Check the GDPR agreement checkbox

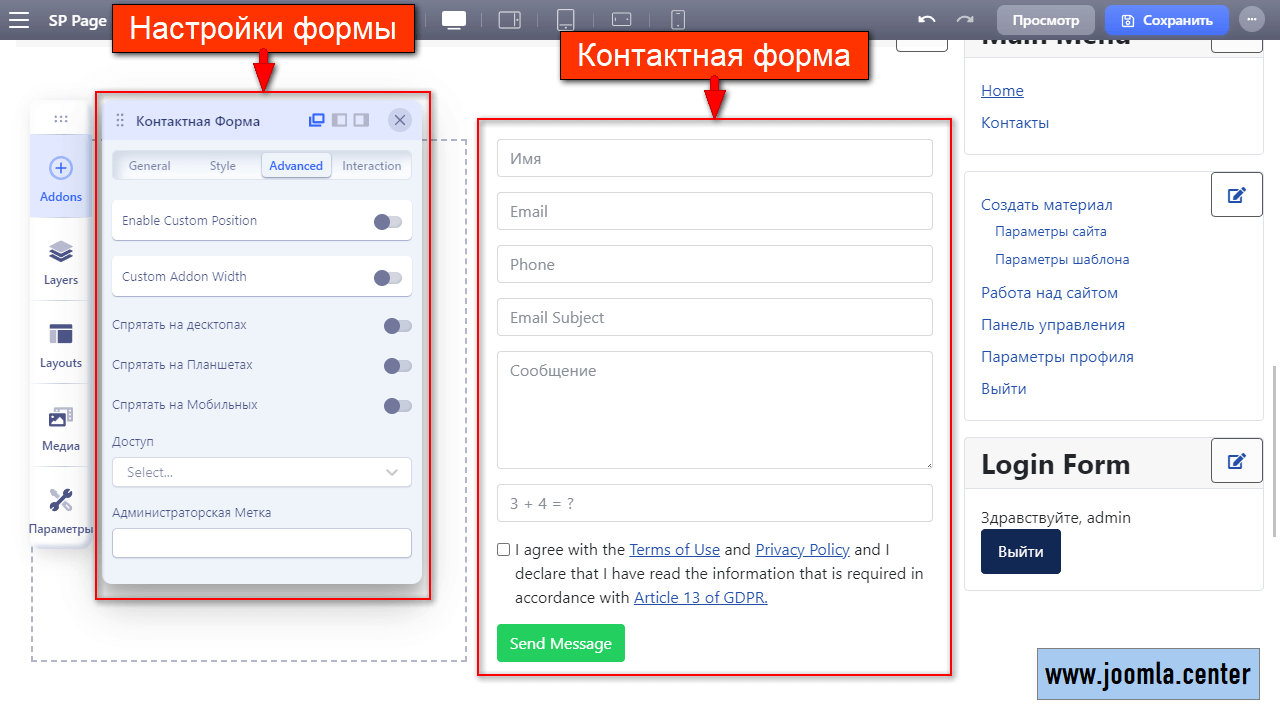[x=503, y=549]
